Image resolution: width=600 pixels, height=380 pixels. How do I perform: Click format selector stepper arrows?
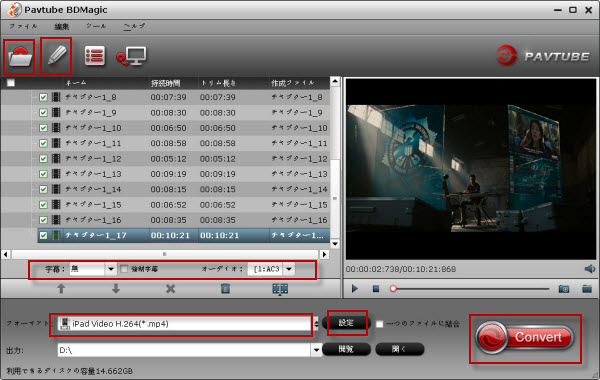point(316,324)
